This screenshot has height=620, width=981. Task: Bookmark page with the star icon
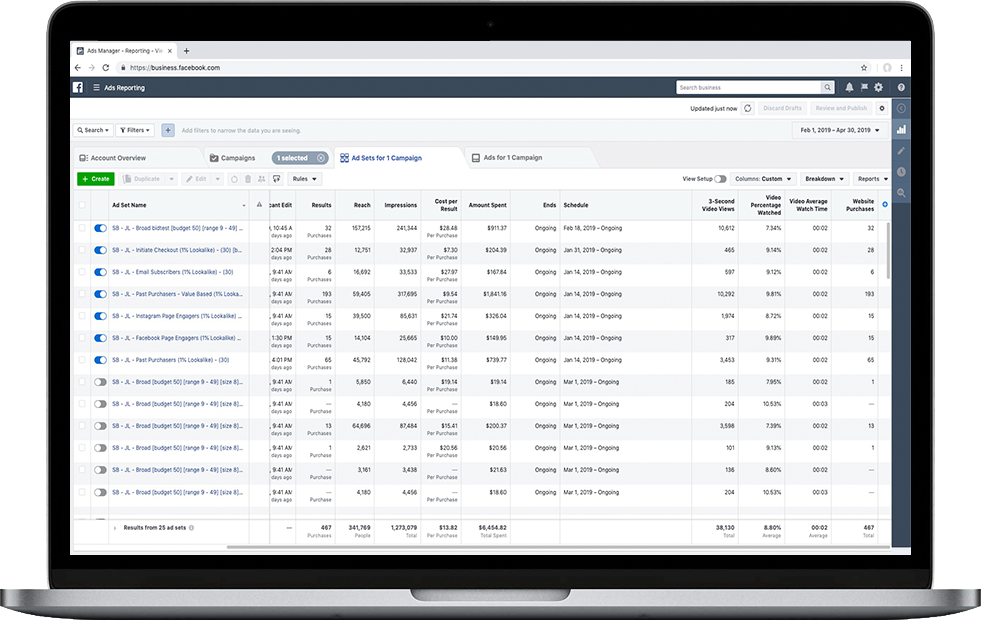pos(864,68)
